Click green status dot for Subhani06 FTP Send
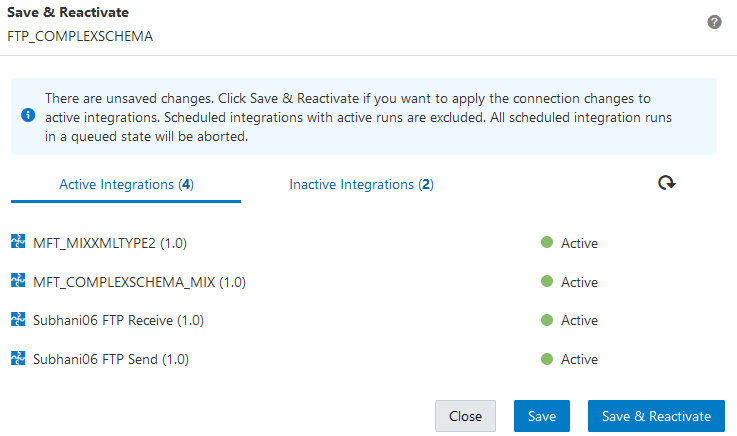This screenshot has height=436, width=737. 547,358
